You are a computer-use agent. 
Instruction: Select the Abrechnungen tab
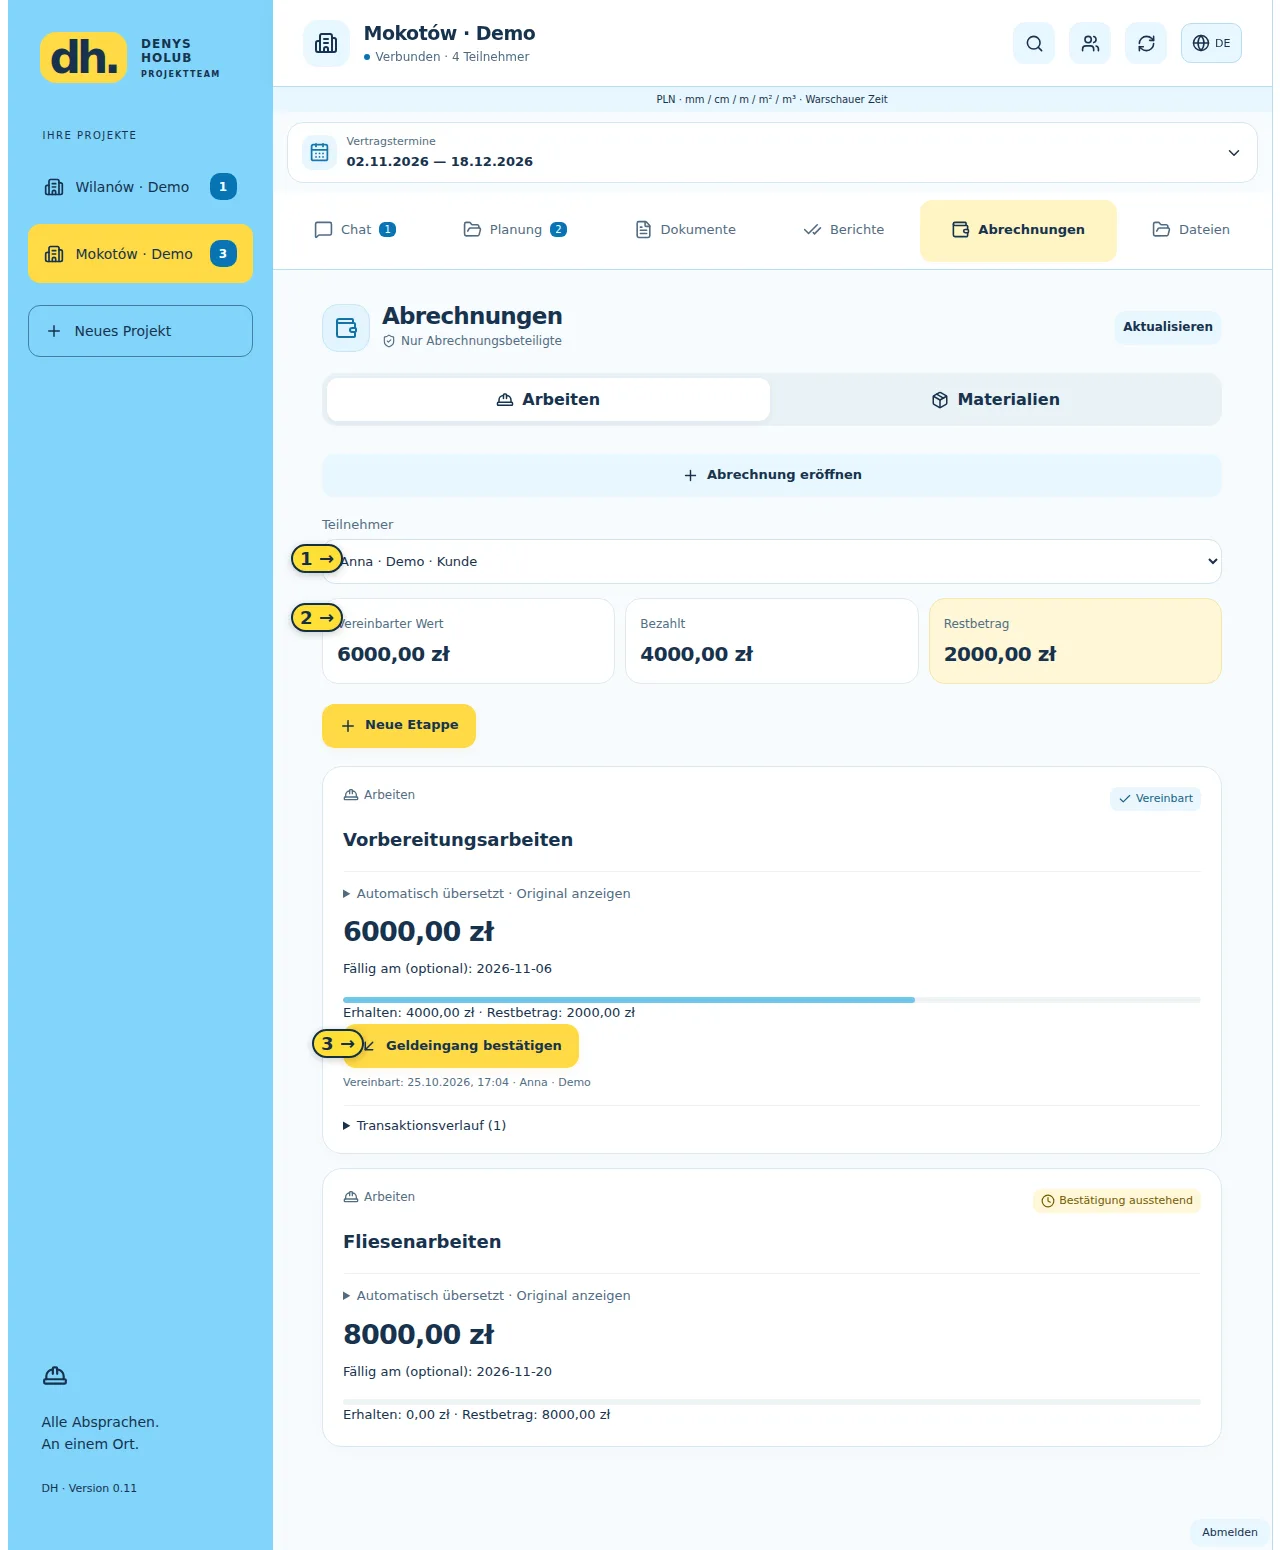(x=1018, y=230)
